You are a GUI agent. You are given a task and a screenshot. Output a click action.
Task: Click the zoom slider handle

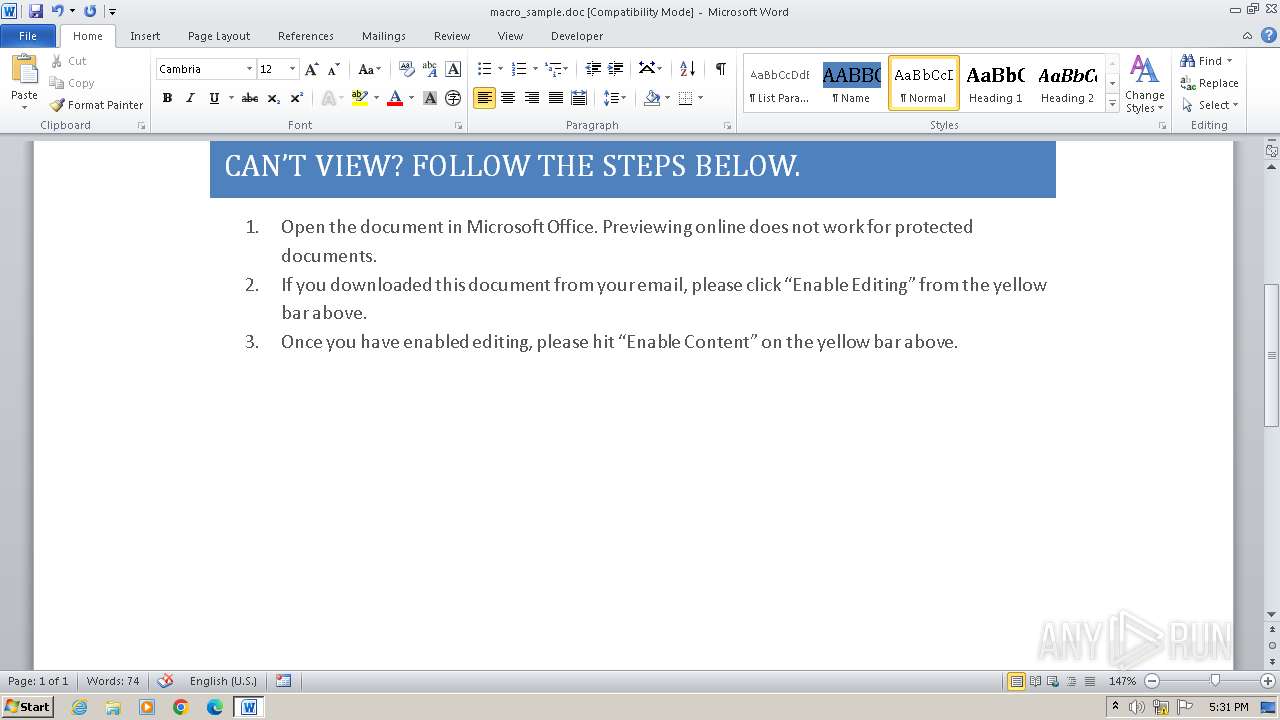(x=1215, y=681)
